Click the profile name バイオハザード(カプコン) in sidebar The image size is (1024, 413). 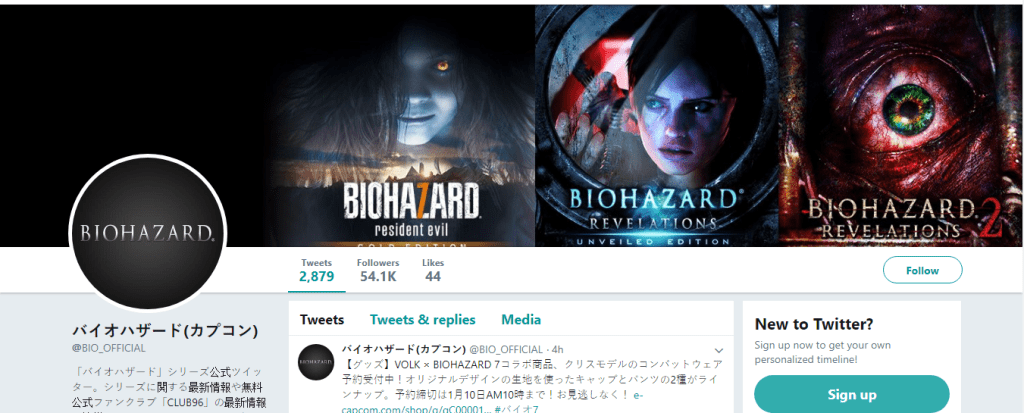click(x=165, y=330)
